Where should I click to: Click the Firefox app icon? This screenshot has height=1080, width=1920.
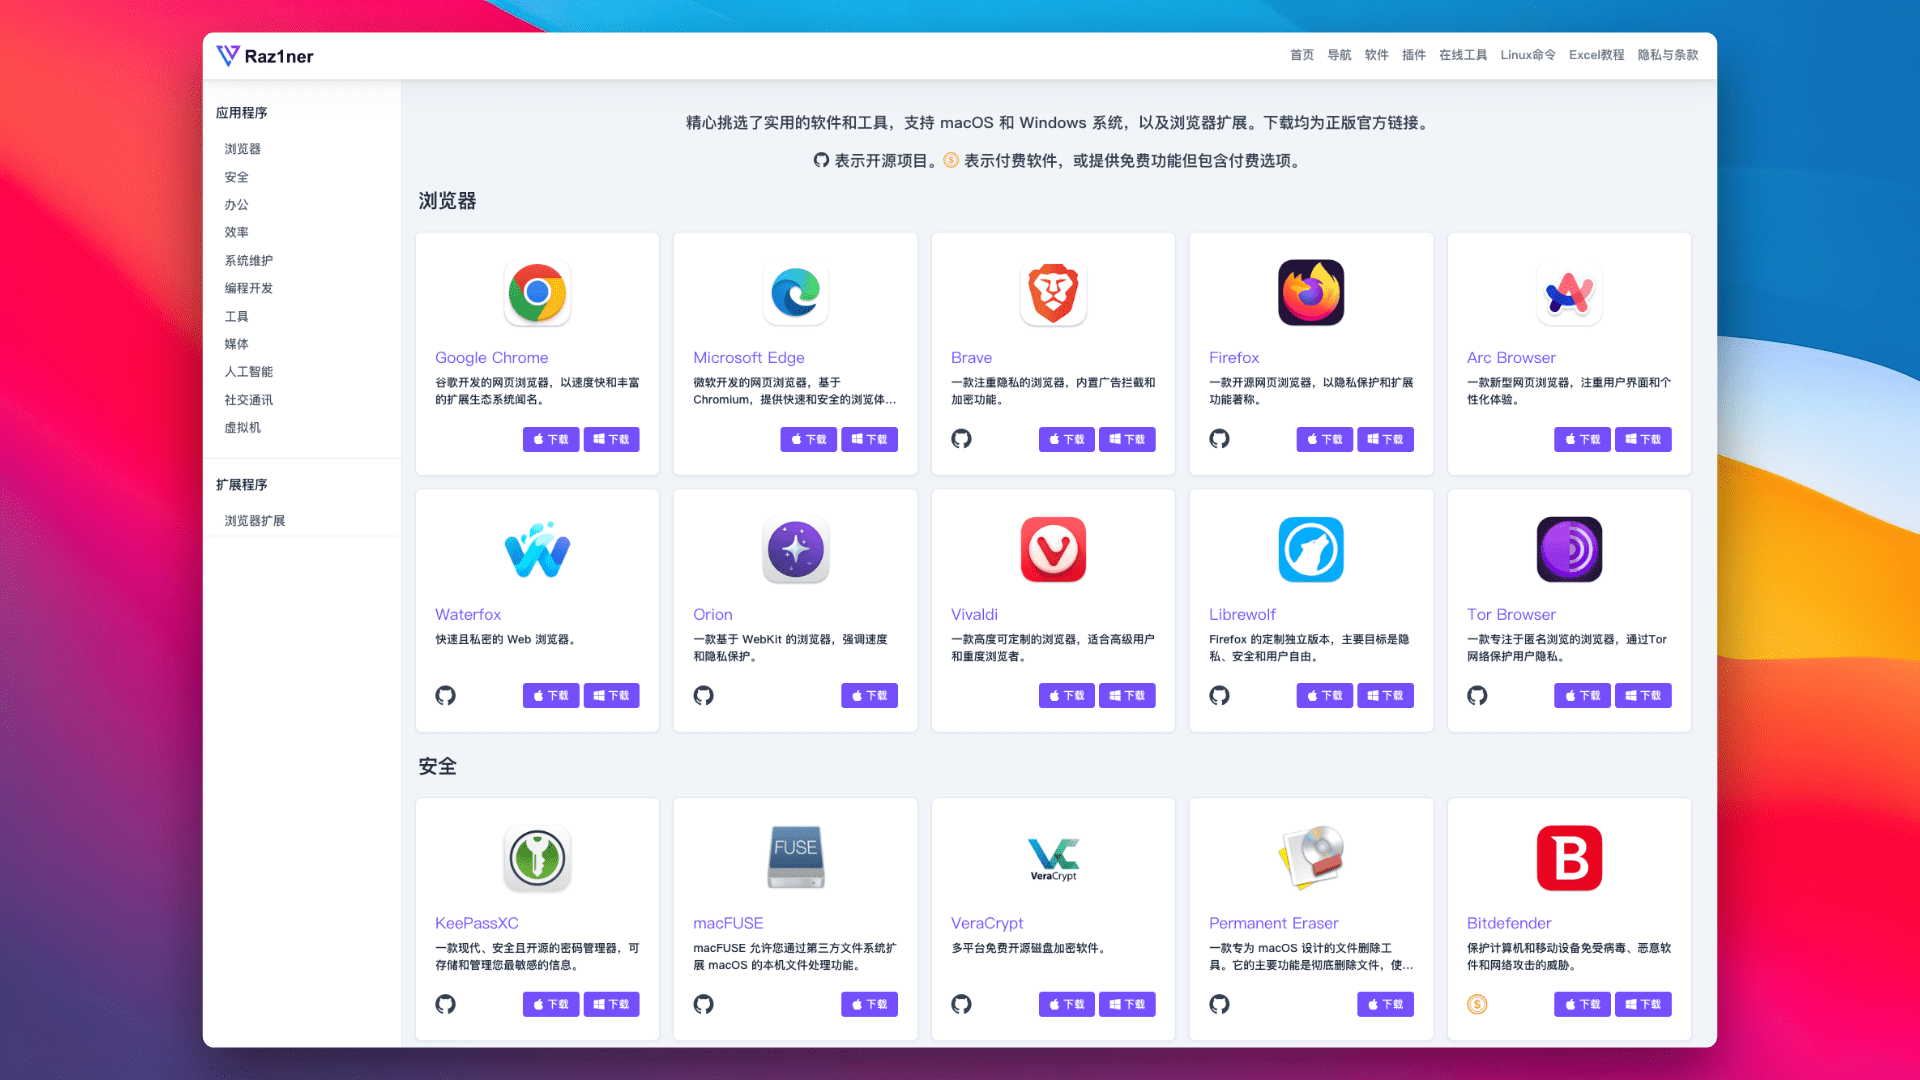tap(1311, 293)
